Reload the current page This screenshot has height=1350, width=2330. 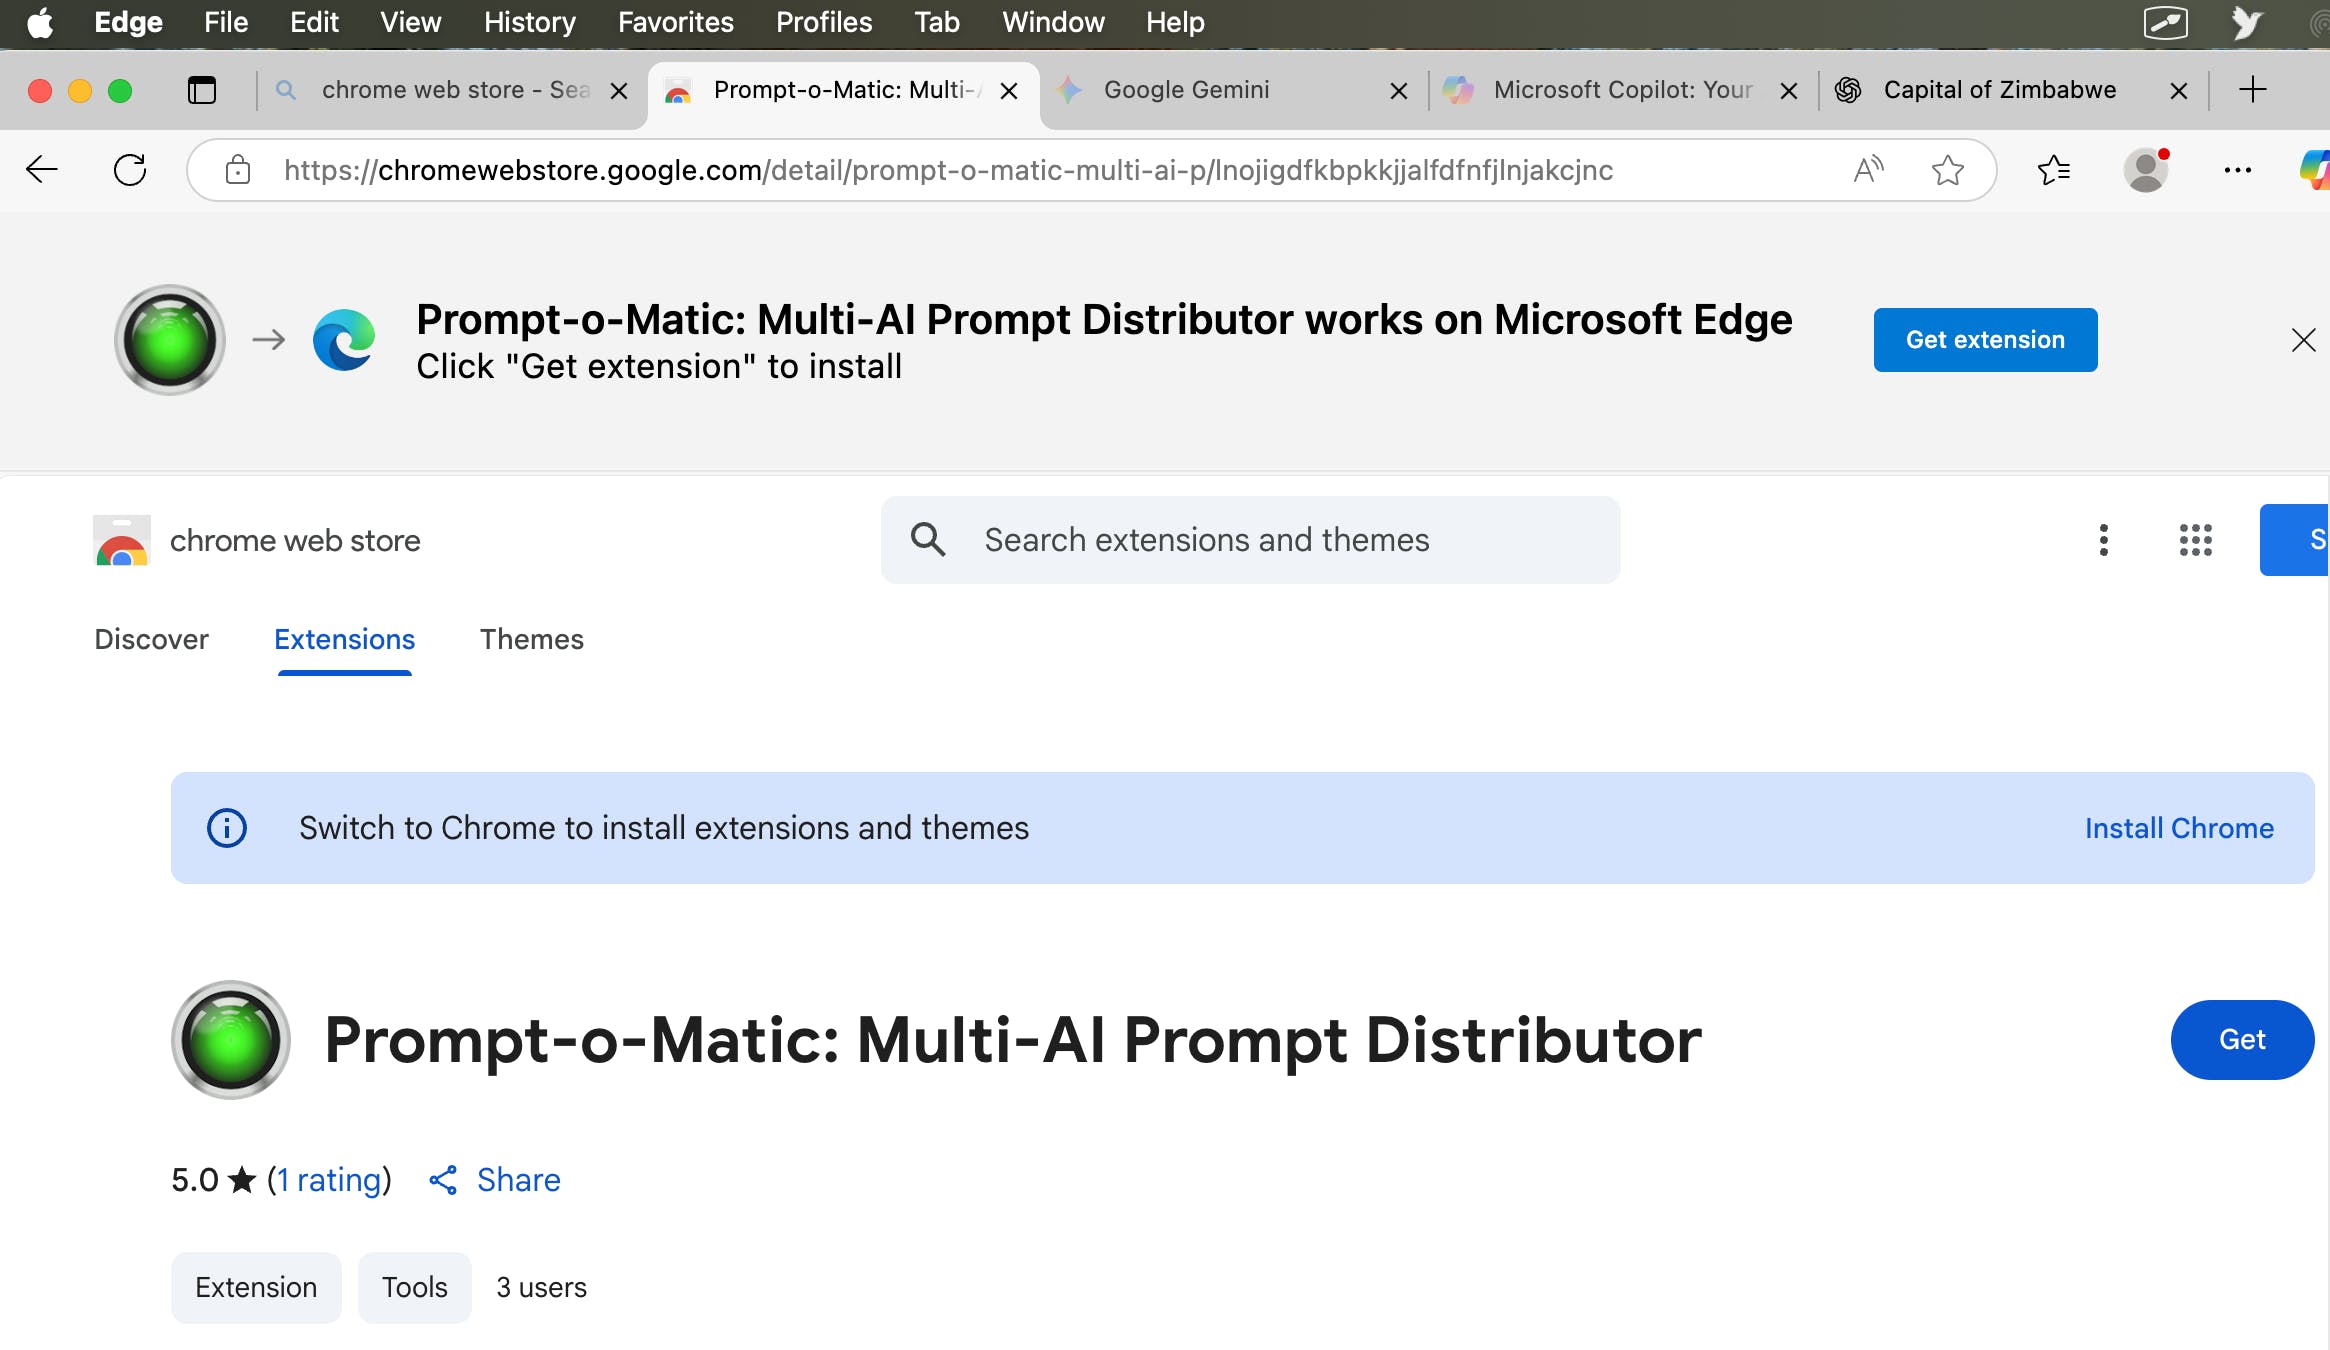coord(130,170)
